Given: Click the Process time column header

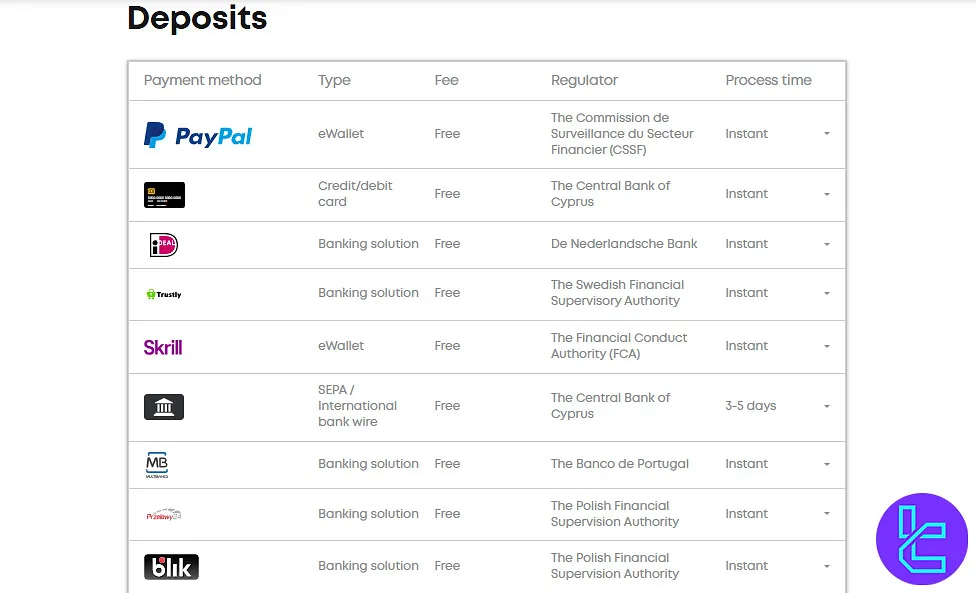Looking at the screenshot, I should point(768,80).
